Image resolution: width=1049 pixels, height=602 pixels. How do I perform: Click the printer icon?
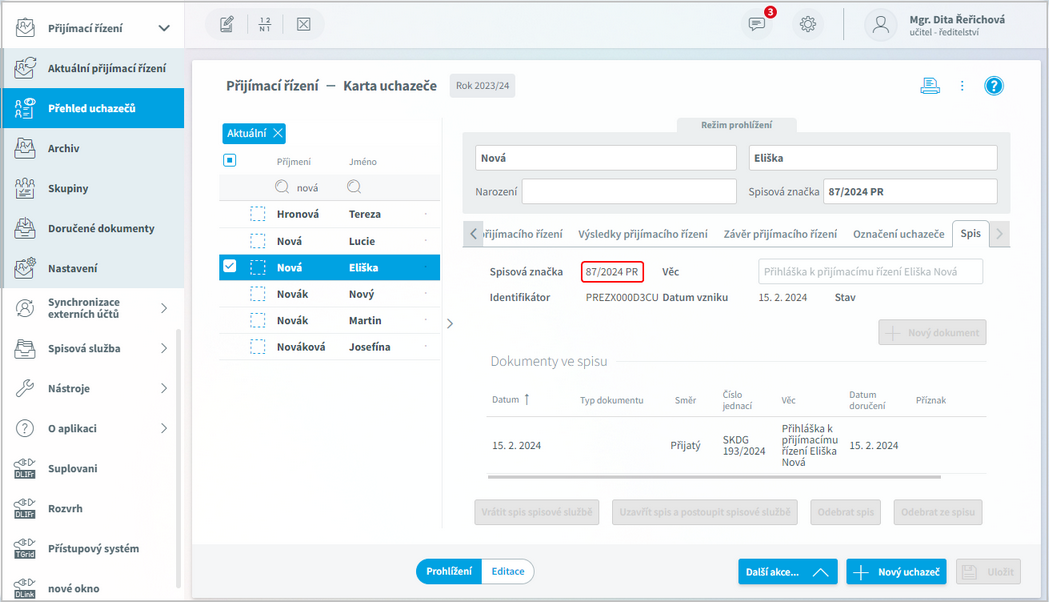coord(930,86)
